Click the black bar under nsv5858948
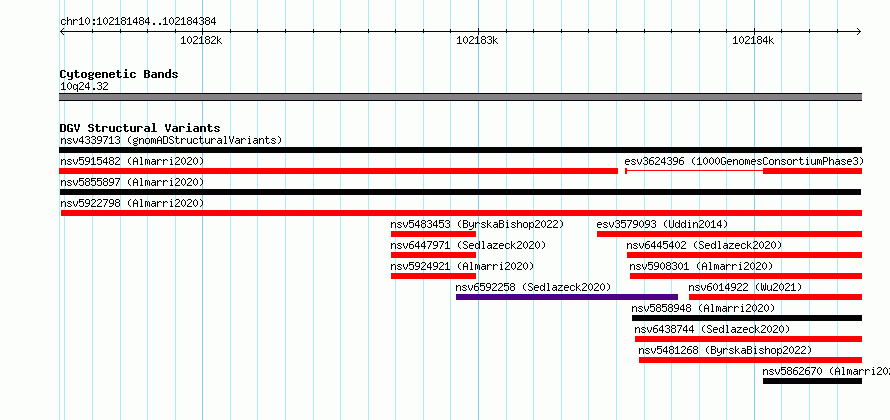Viewport: 890px width, 420px height. tap(747, 318)
